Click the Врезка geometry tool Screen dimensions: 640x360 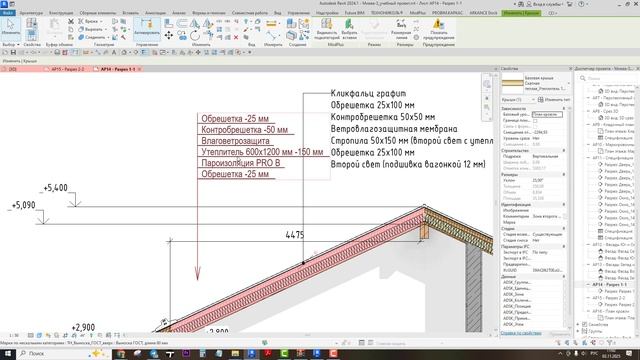click(x=91, y=21)
